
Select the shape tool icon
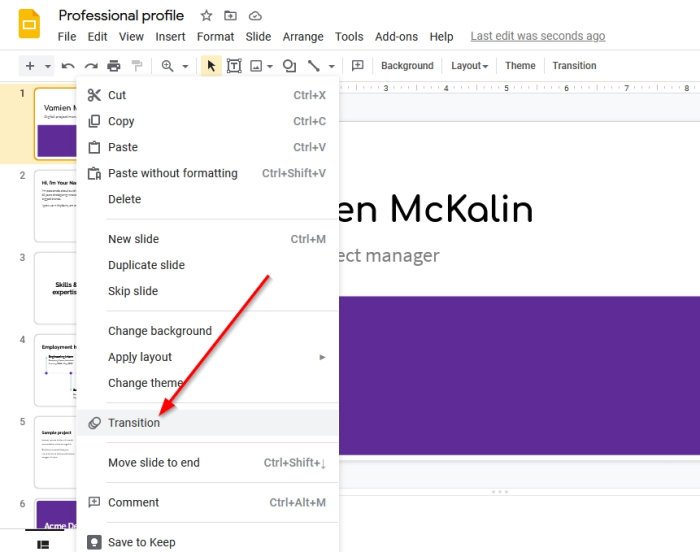(289, 66)
